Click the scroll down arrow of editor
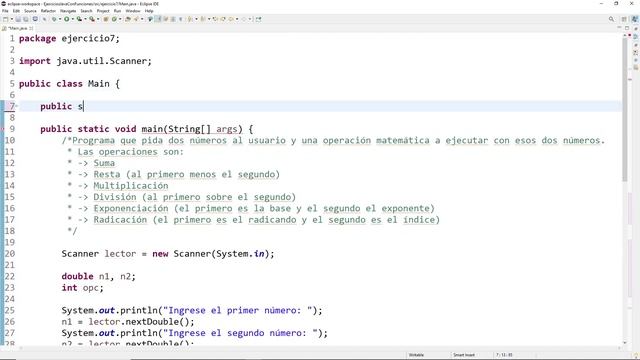 point(624,343)
